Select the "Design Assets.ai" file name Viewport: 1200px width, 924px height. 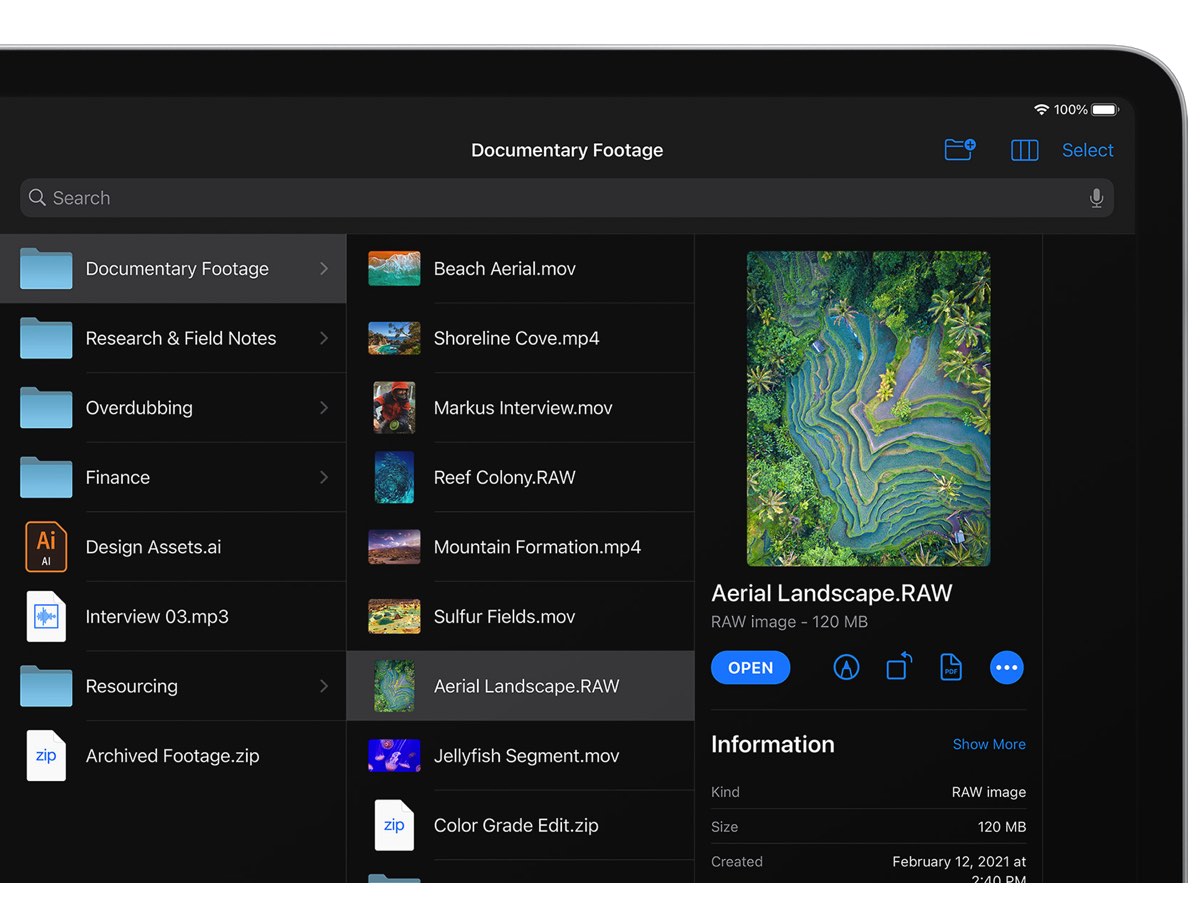(153, 547)
